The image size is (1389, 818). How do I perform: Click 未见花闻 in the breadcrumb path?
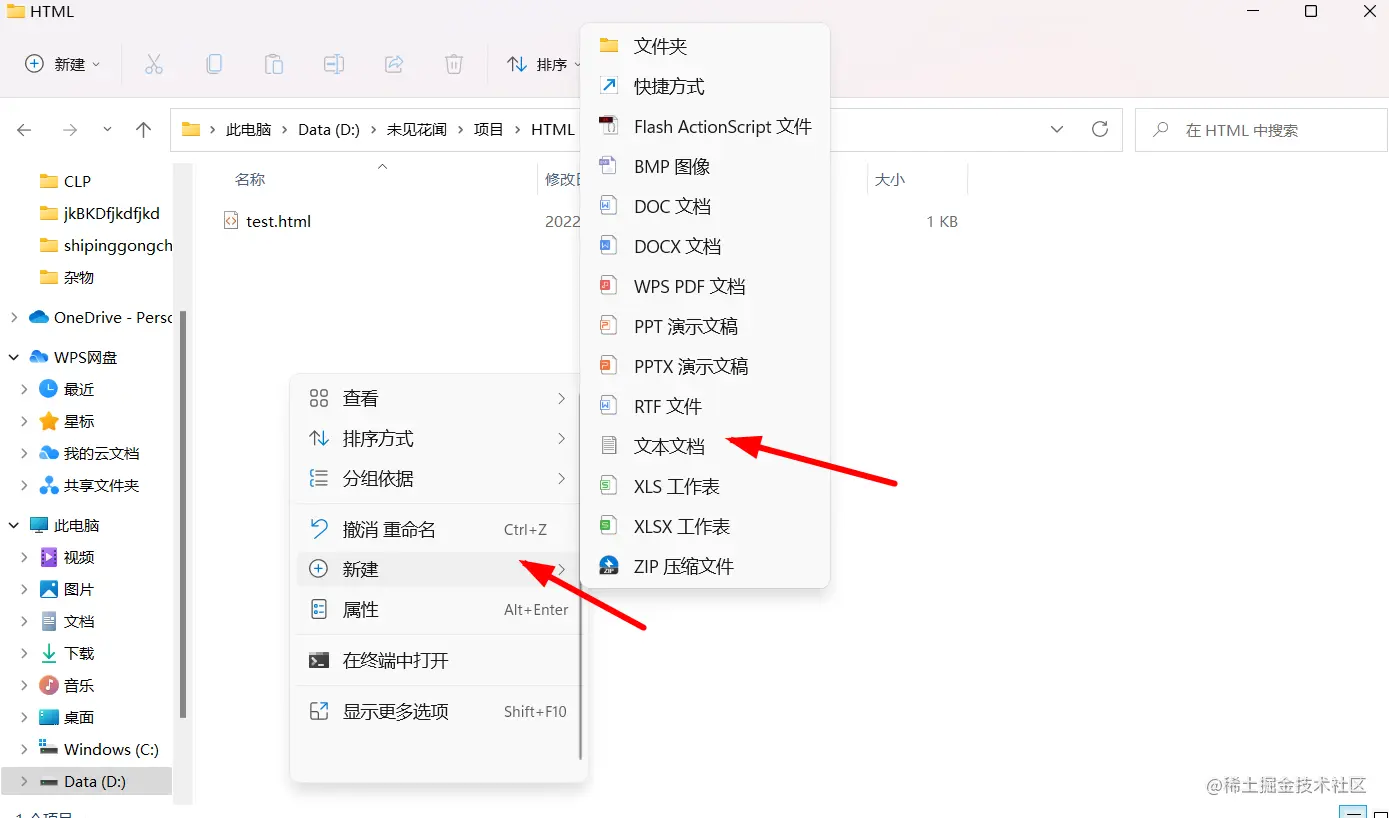point(417,130)
